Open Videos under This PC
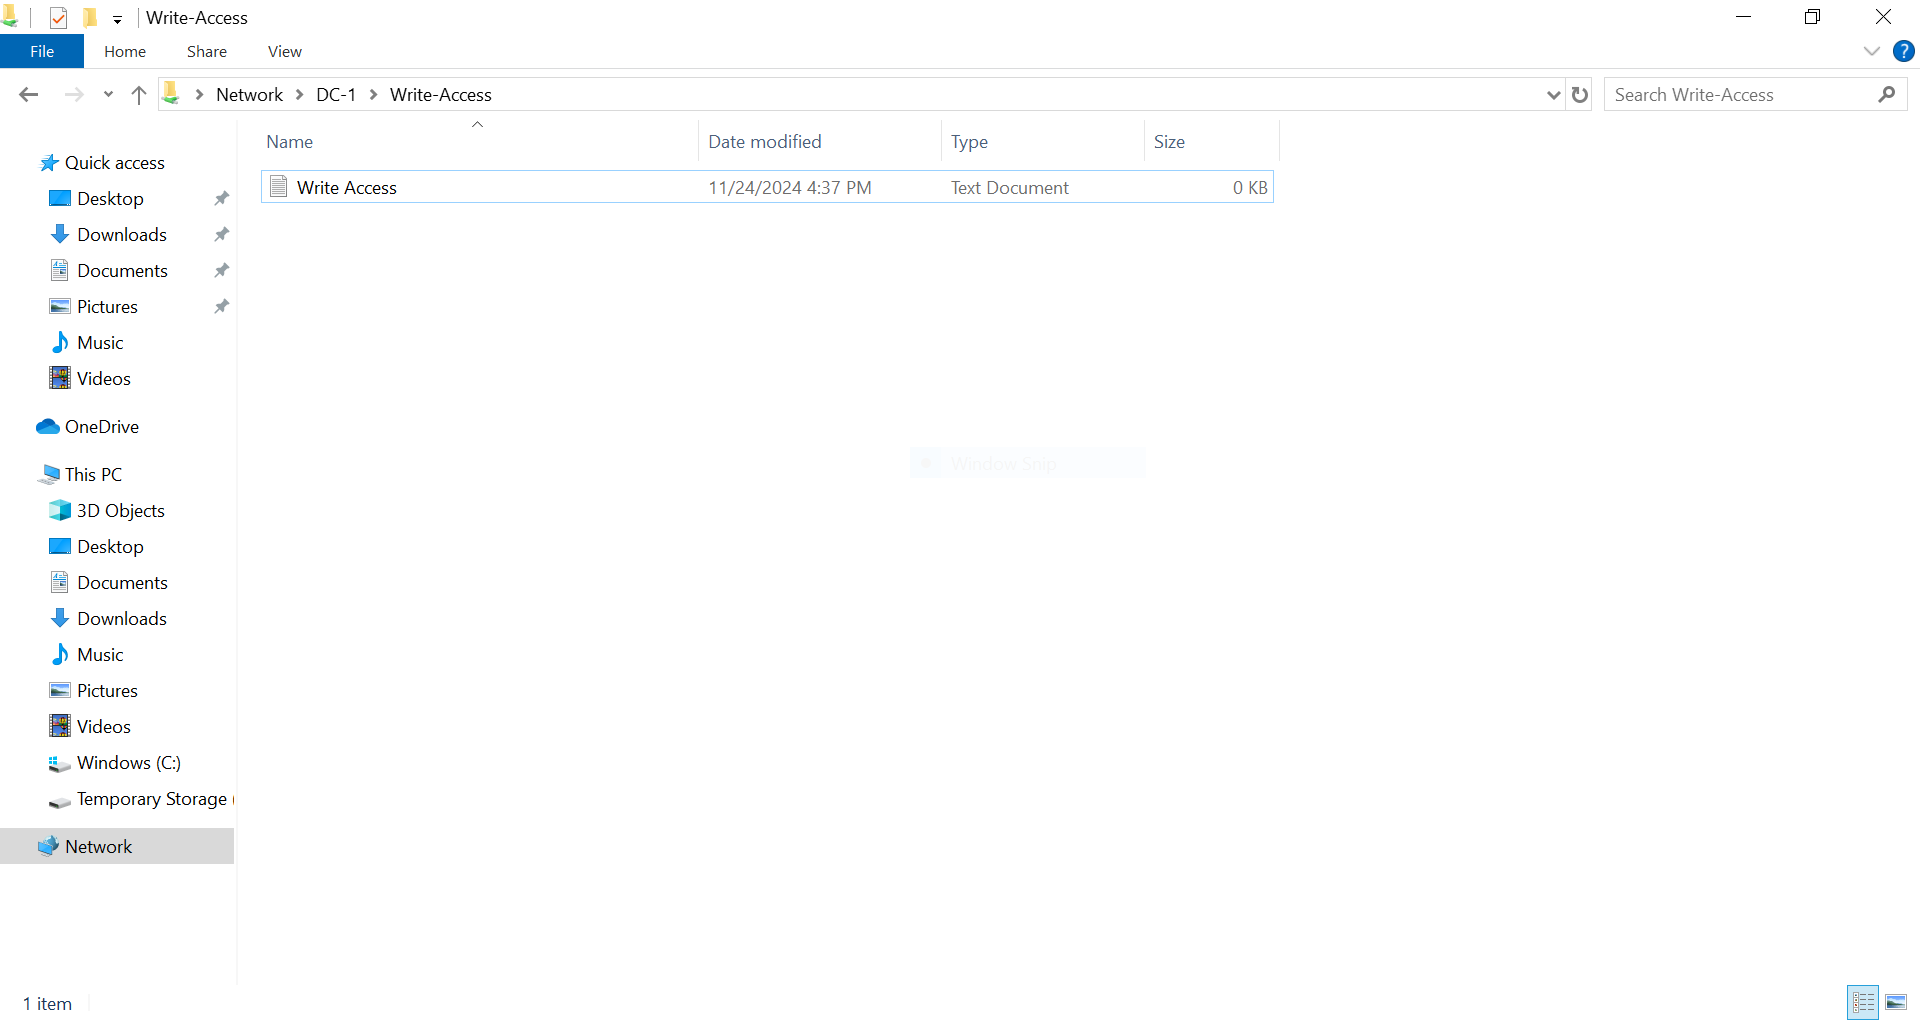1920x1020 pixels. point(104,727)
